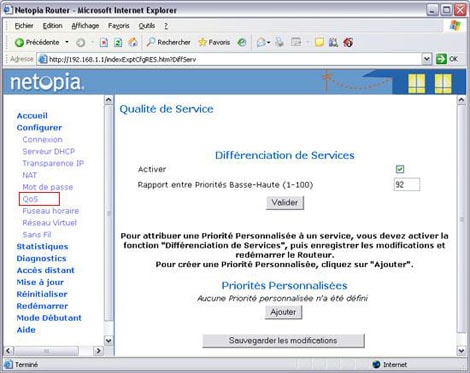The height and width of the screenshot is (373, 470).
Task: Open the Statistiques link
Action: (42, 247)
